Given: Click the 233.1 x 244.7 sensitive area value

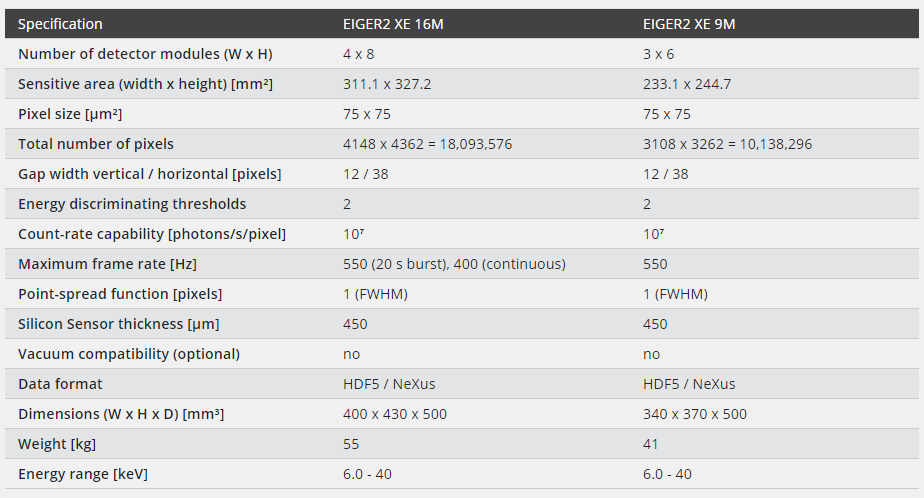Looking at the screenshot, I should pyautogui.click(x=687, y=84).
